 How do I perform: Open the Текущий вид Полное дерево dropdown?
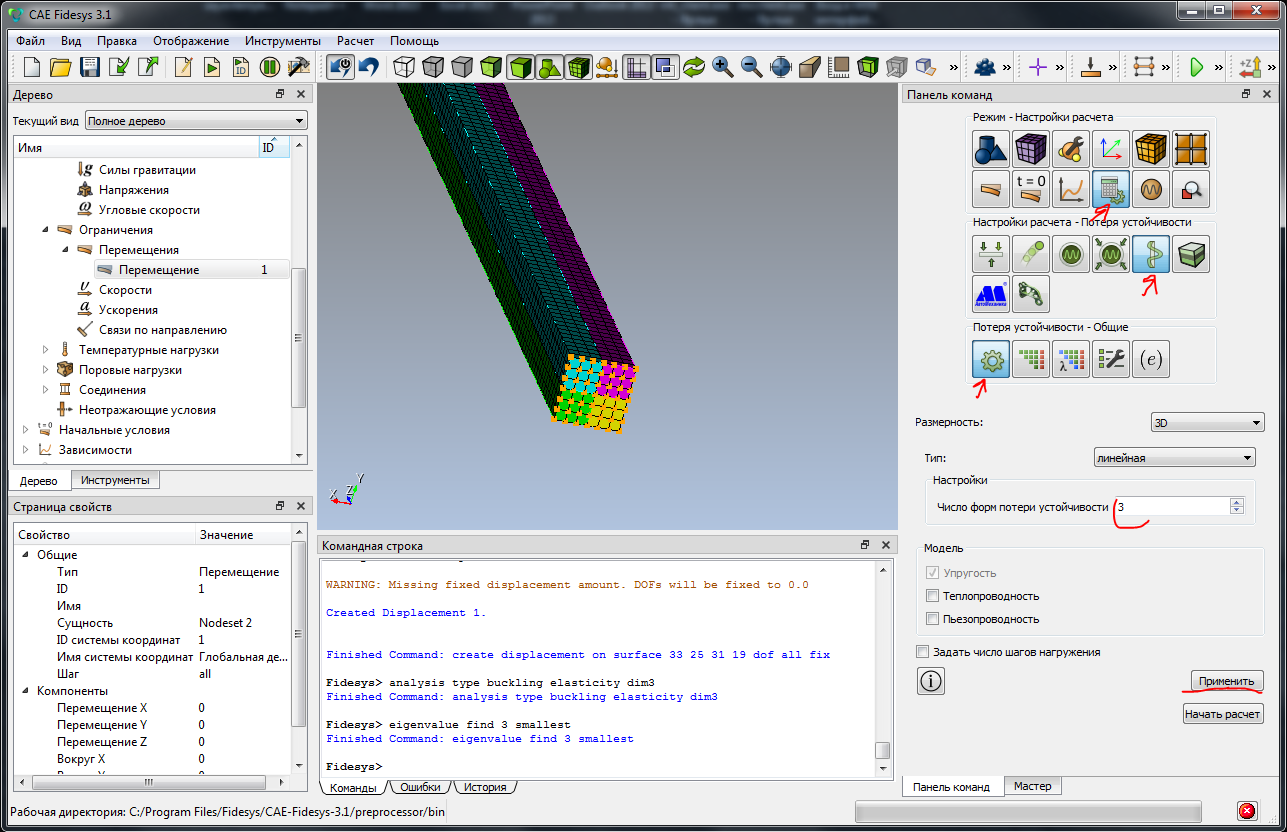[x=196, y=121]
